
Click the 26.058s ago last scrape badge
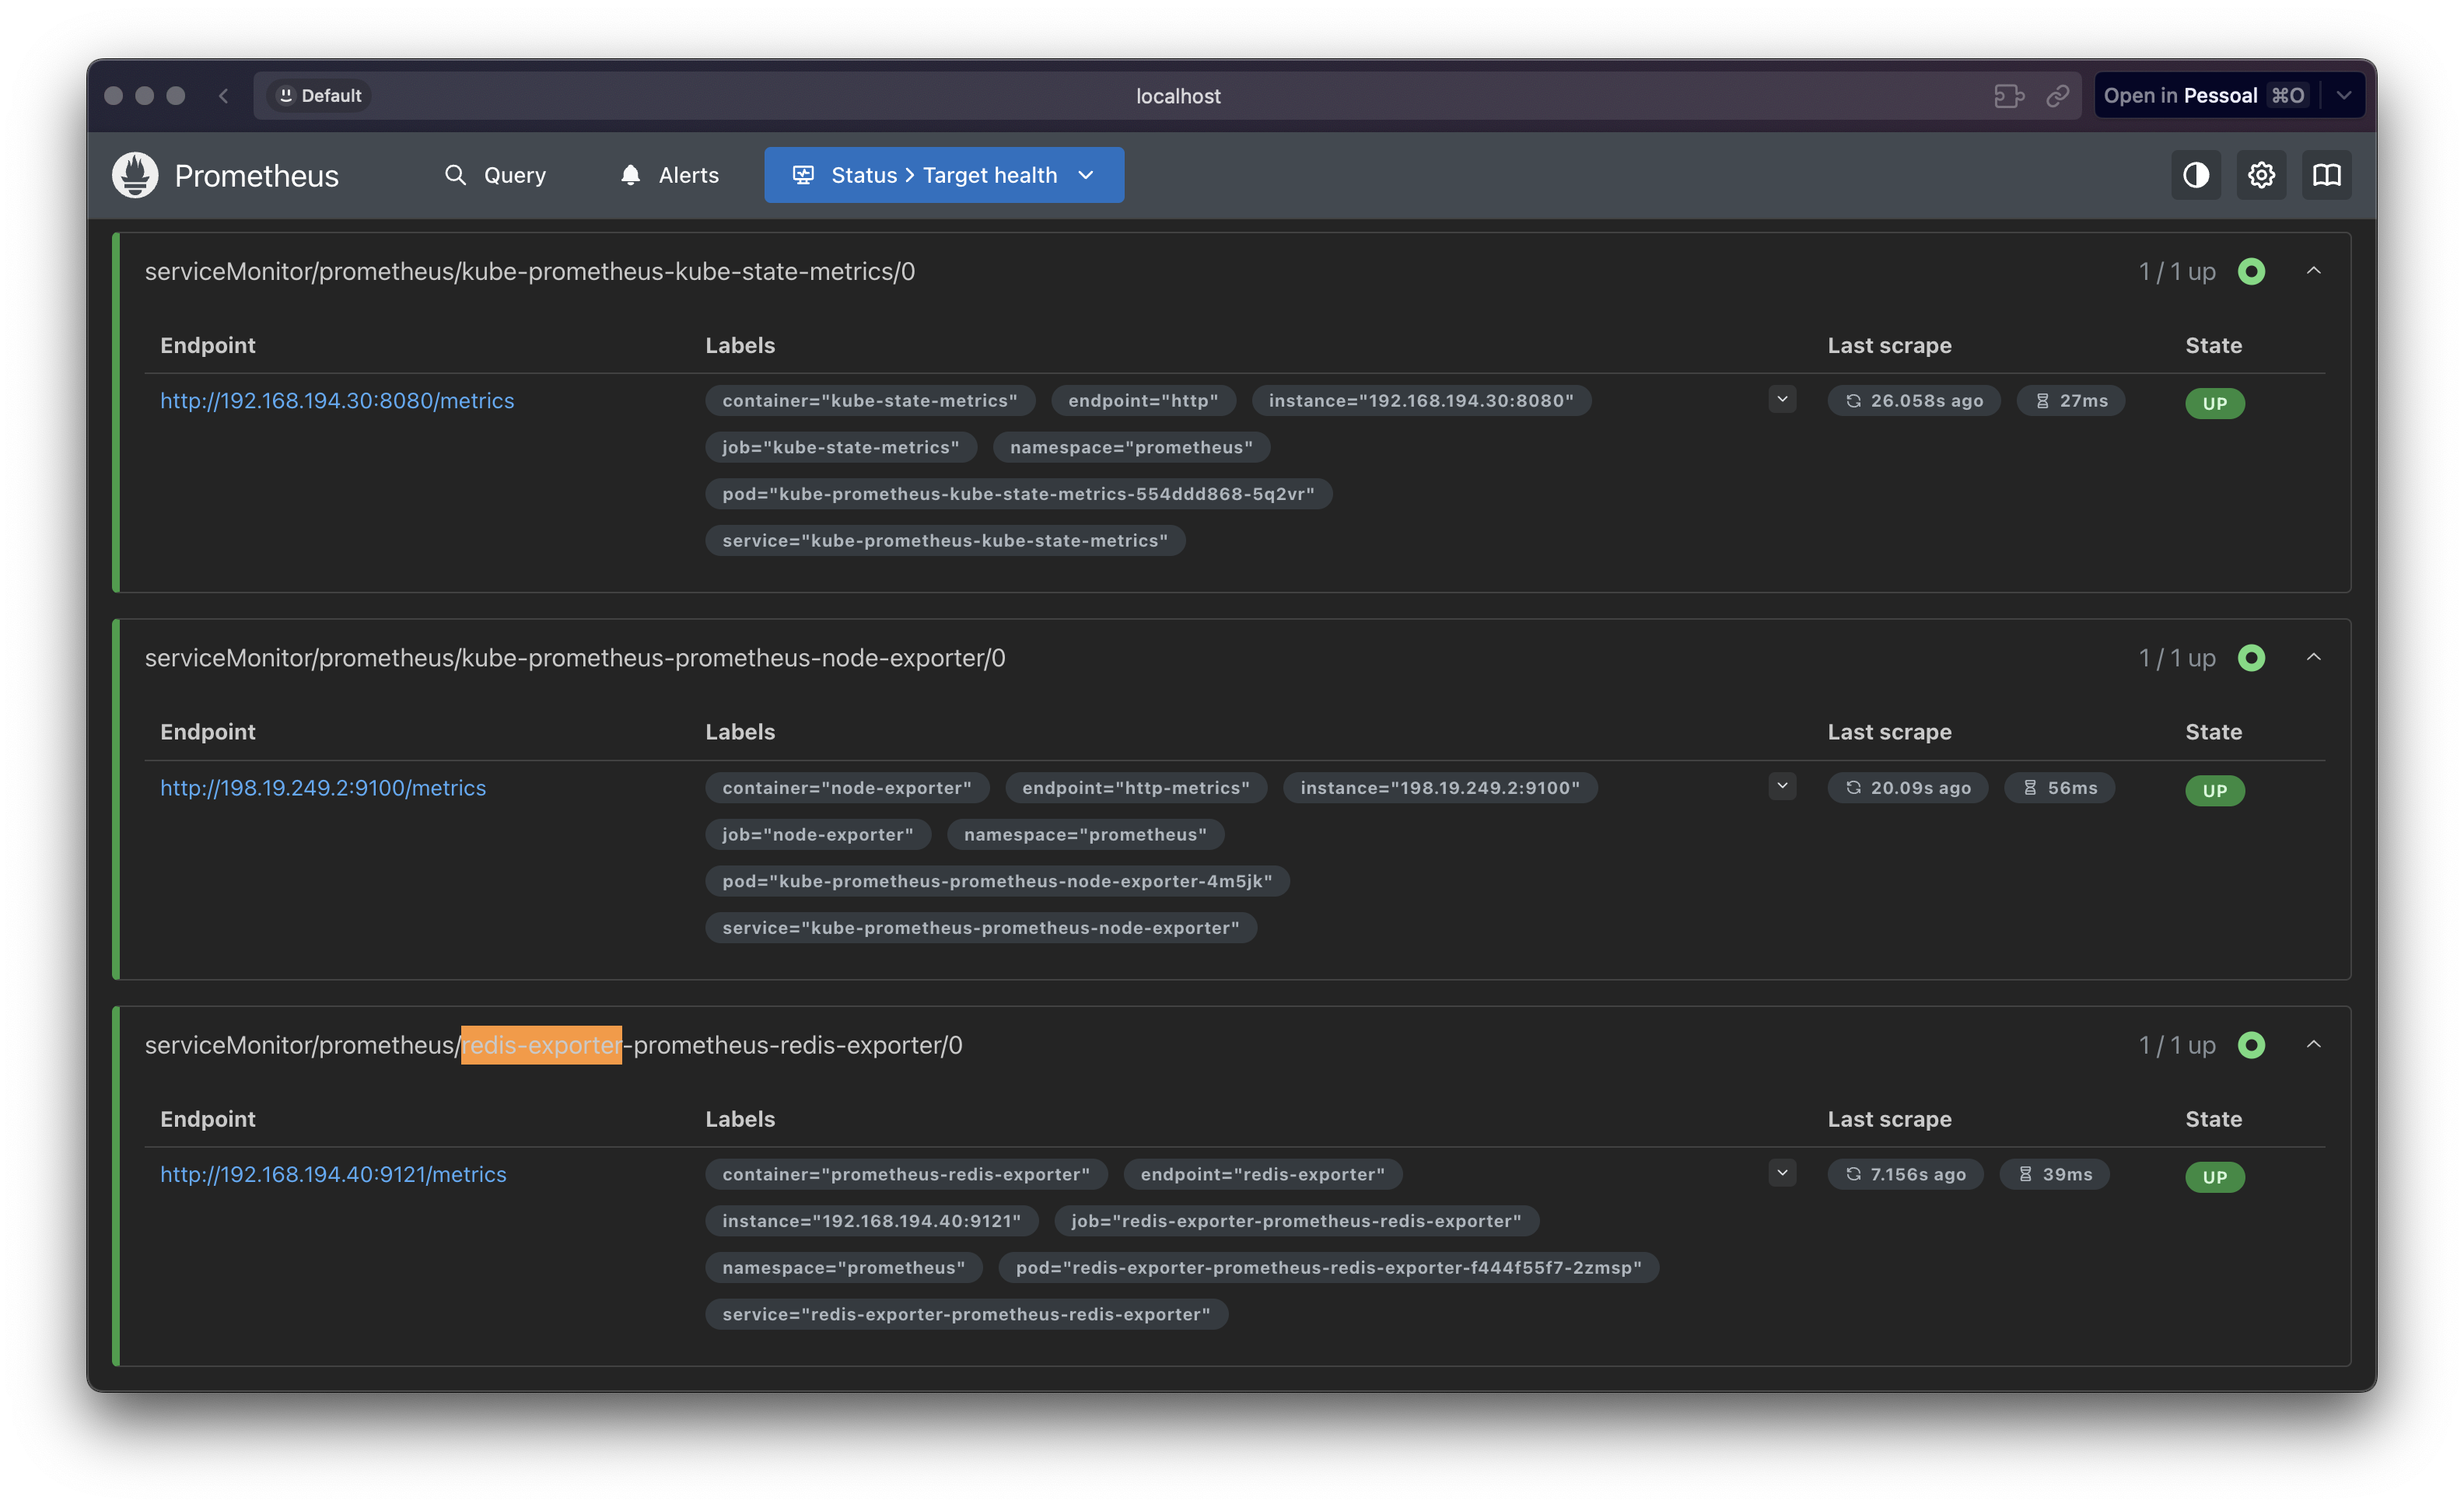(x=1914, y=401)
